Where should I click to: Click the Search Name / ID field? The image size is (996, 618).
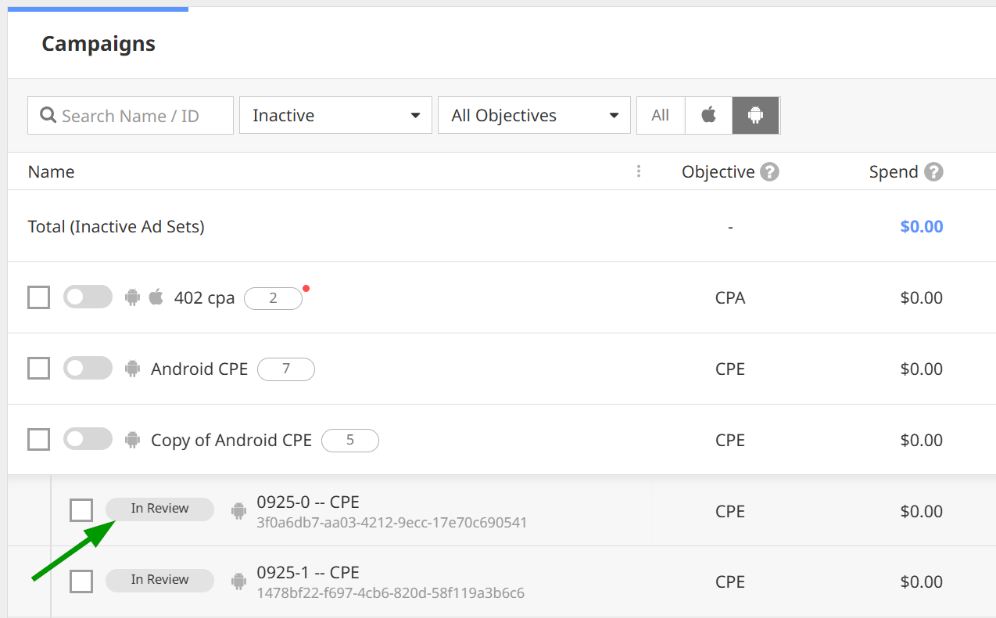tap(140, 116)
